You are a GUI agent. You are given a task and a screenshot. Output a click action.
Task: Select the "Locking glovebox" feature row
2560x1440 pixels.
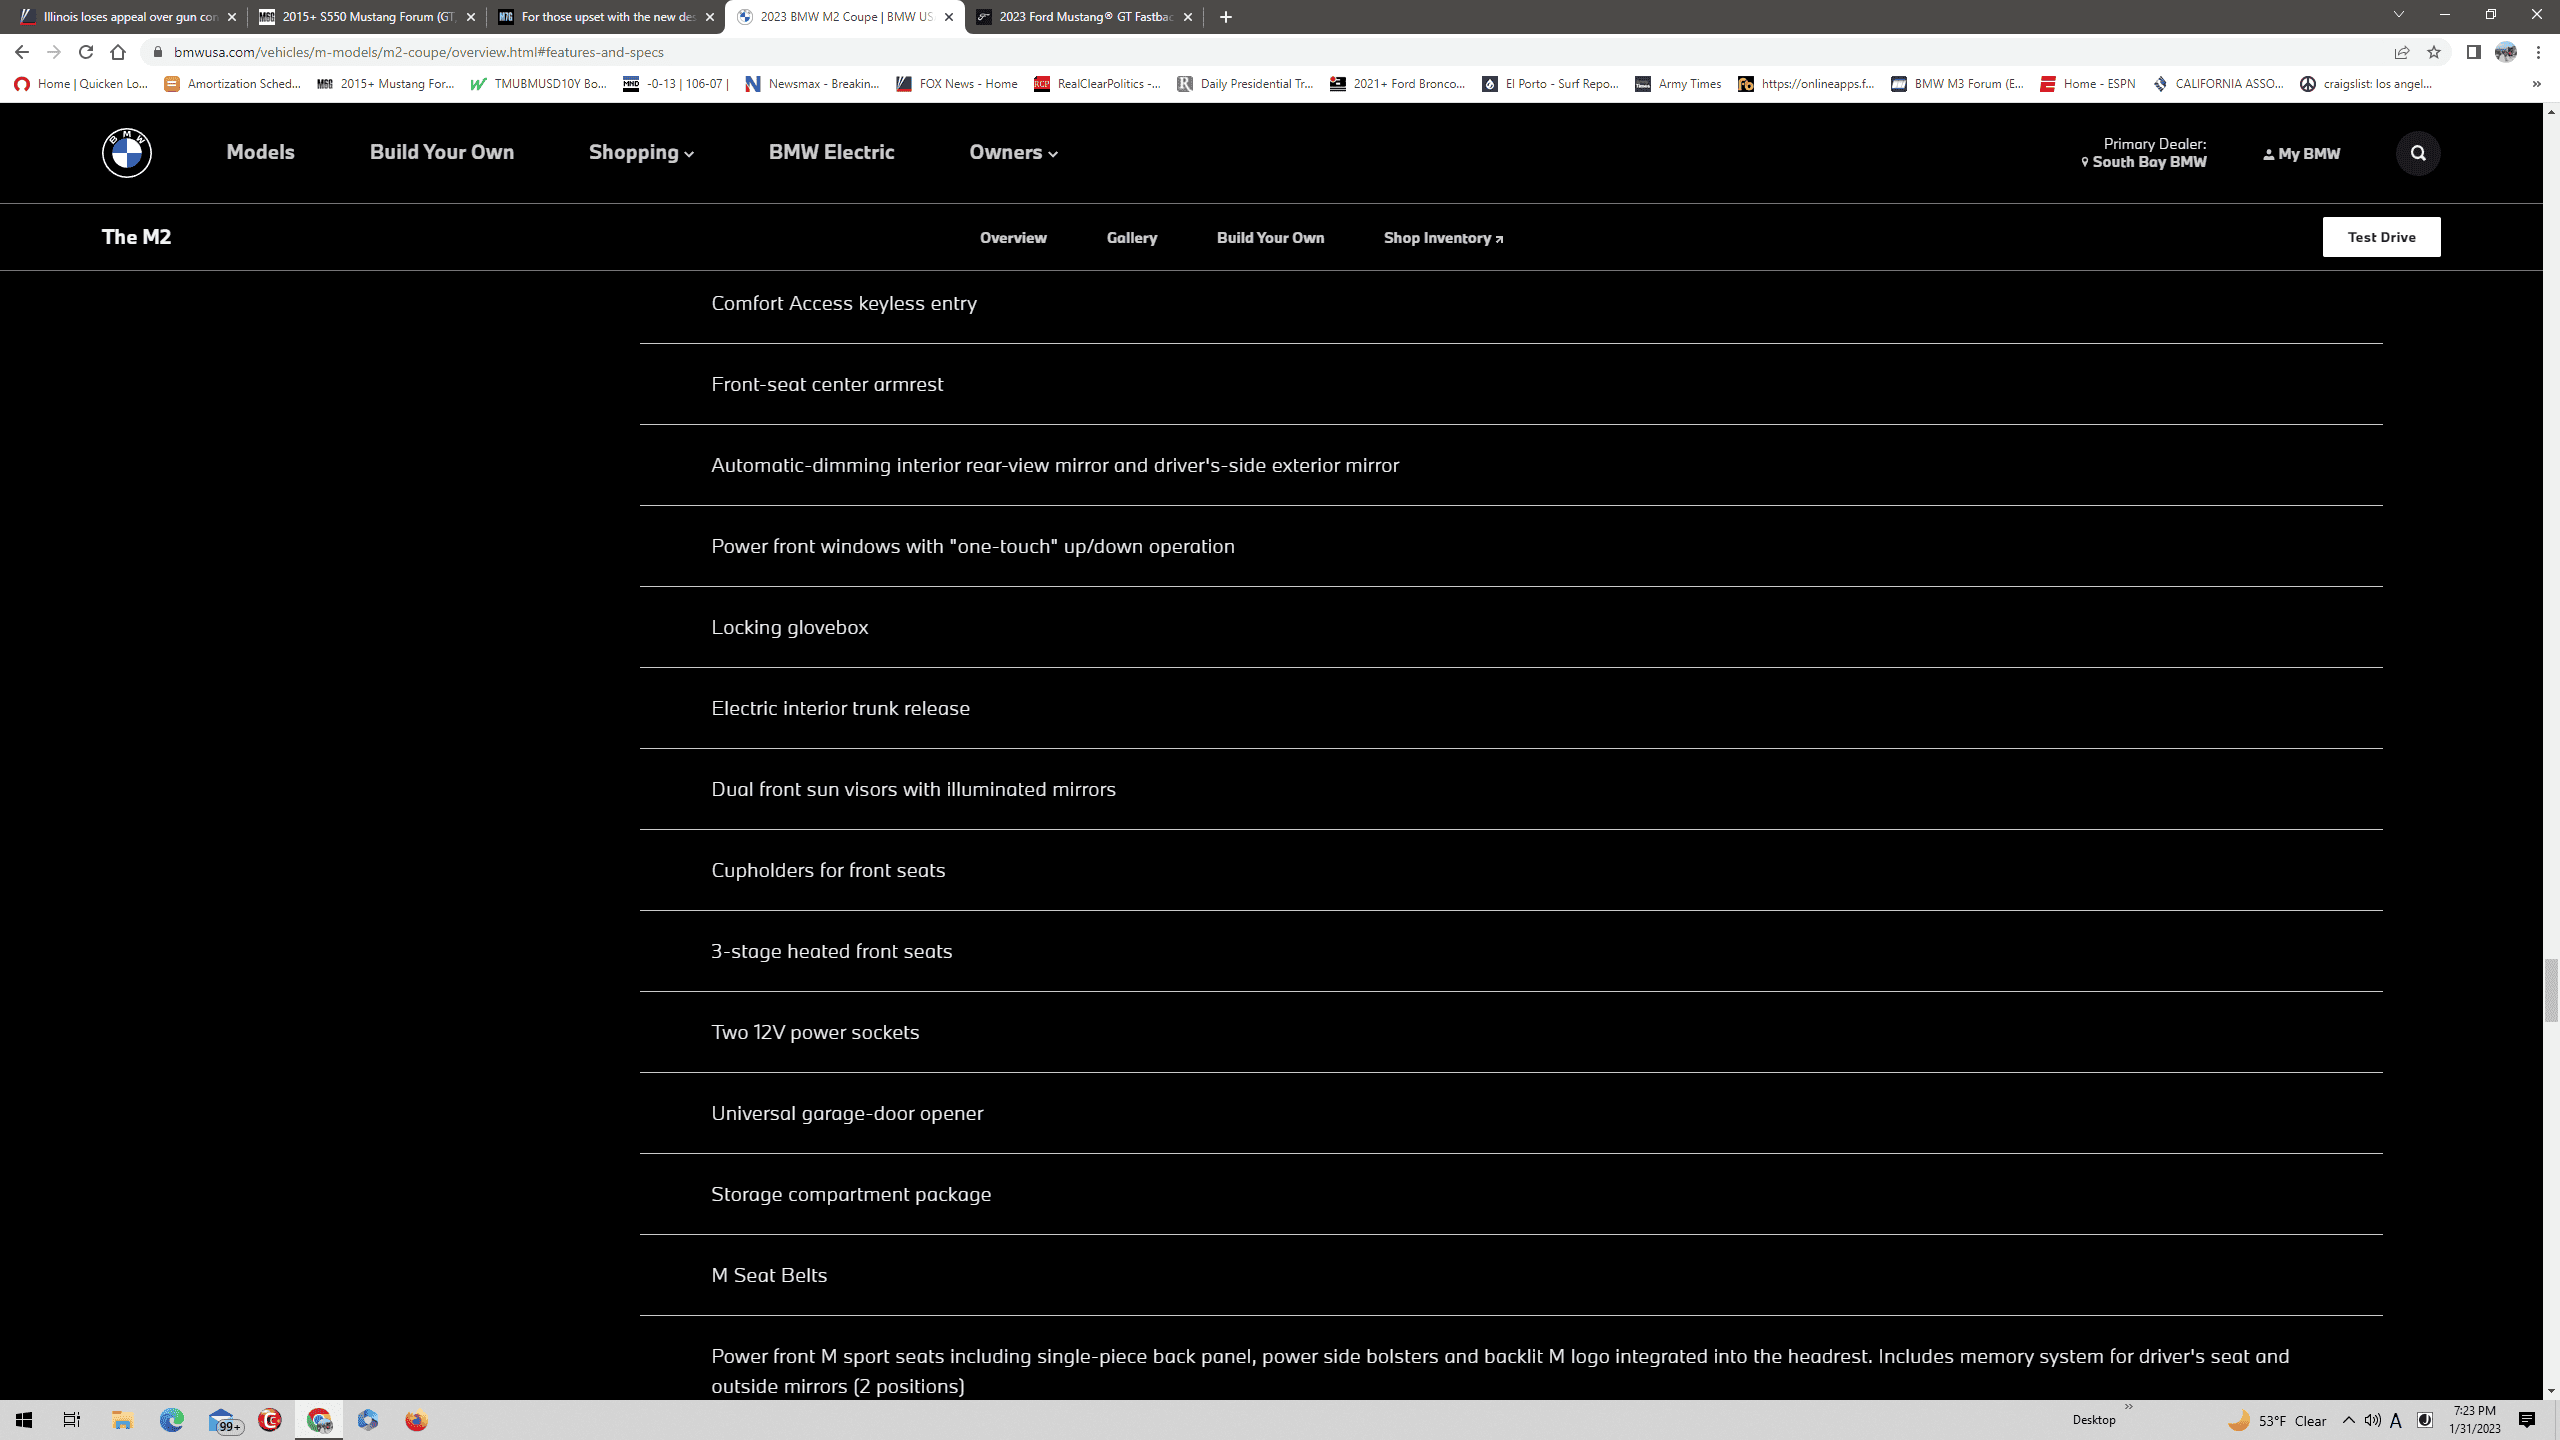(x=1511, y=627)
